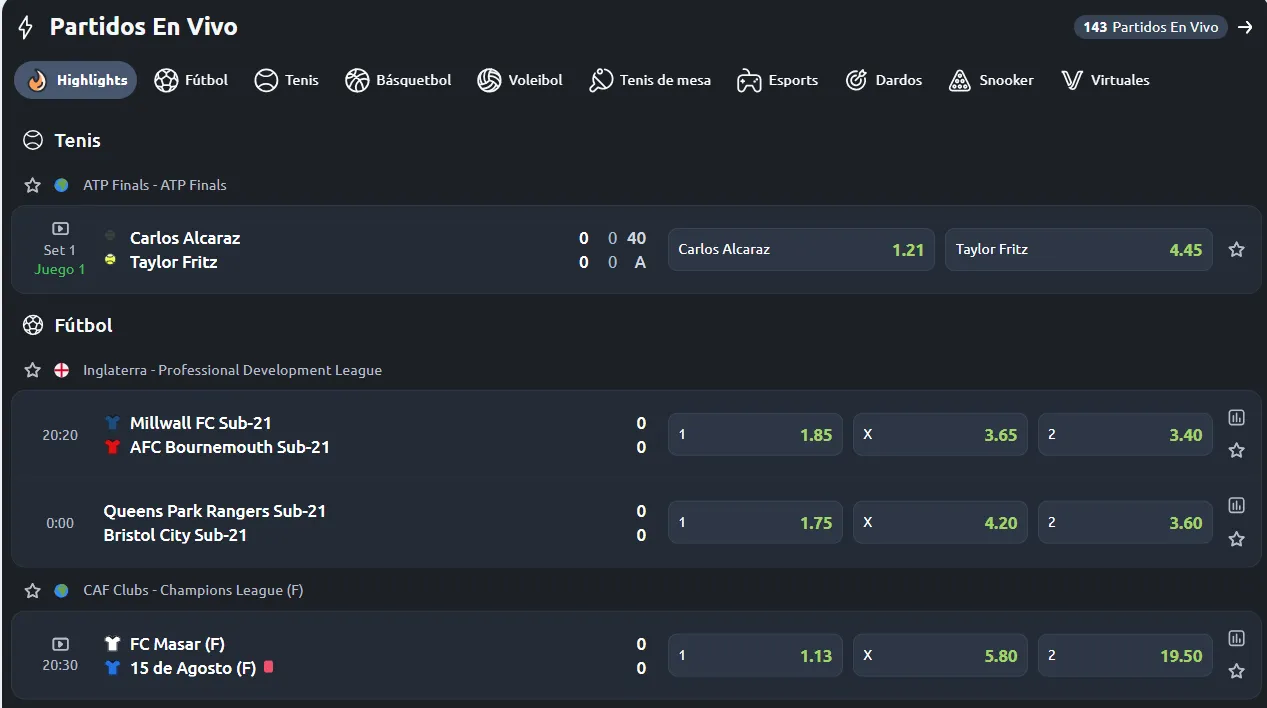Select draw odds 4.20 for QPR match
1267x708 pixels.
click(940, 523)
